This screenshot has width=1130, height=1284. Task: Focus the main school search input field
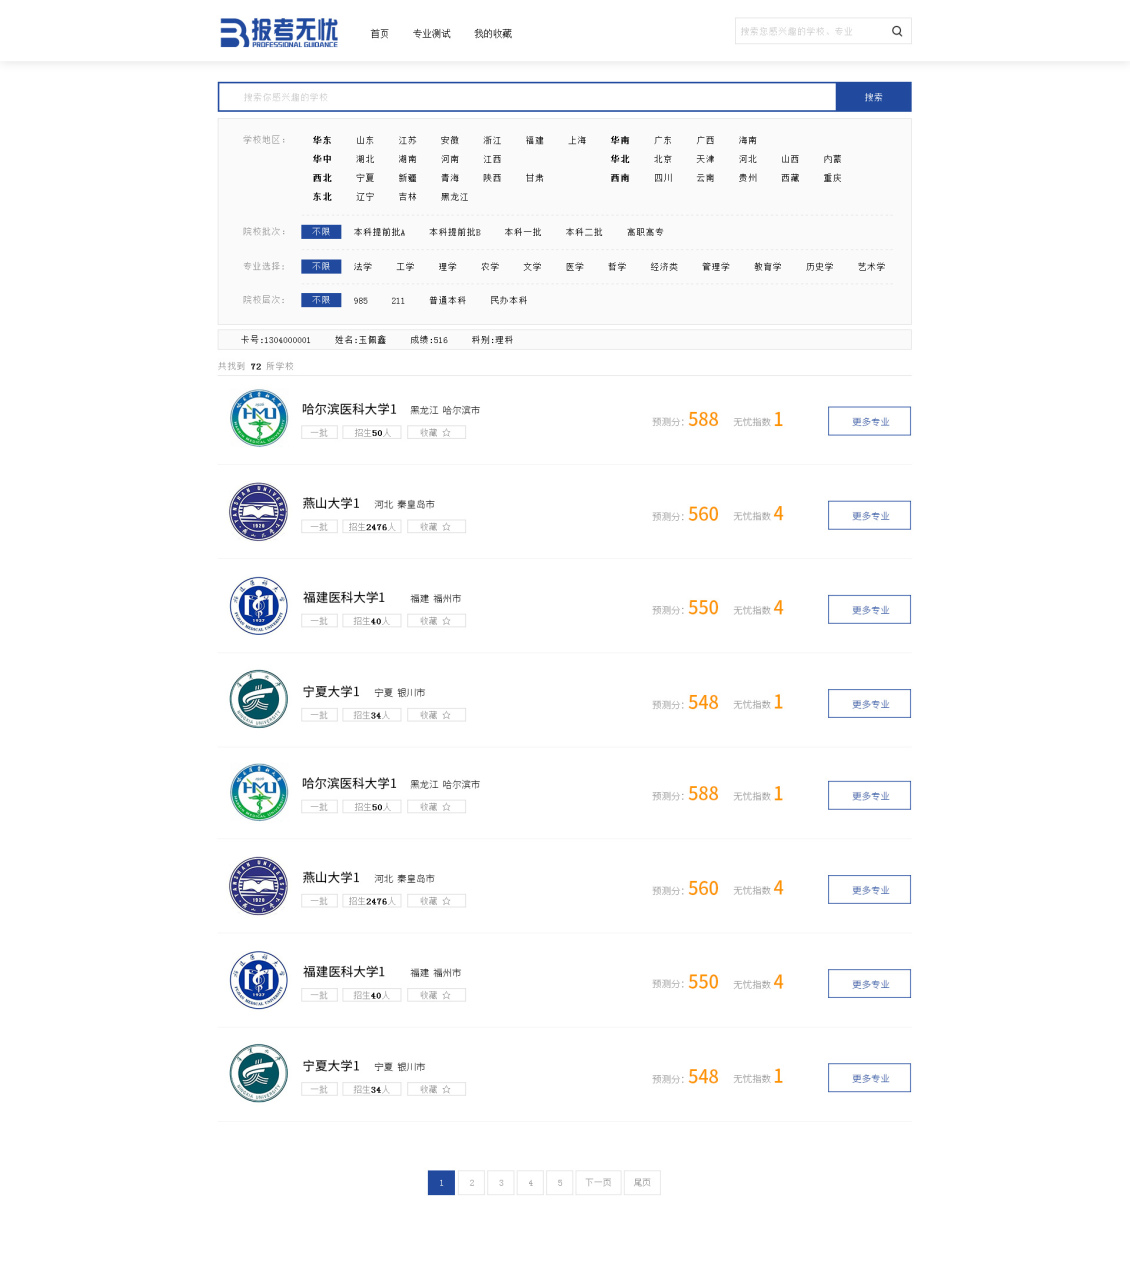(x=527, y=97)
